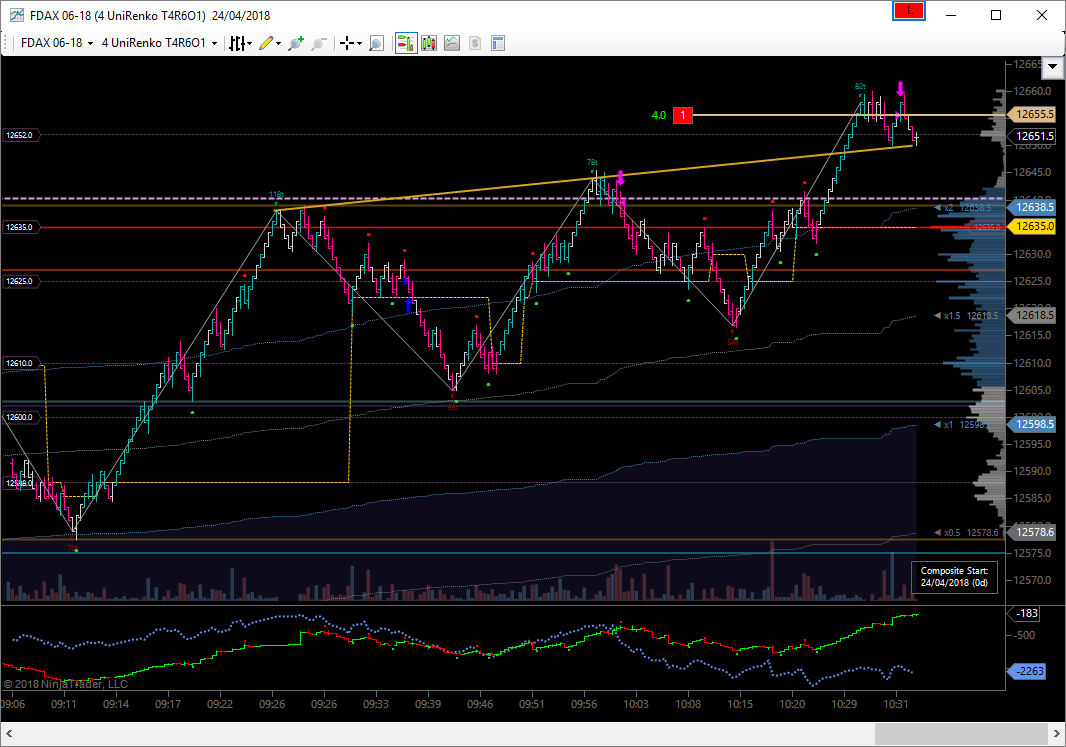The image size is (1066, 747).
Task: Open the FDAX 06-18 instrument dropdown
Action: 57,43
